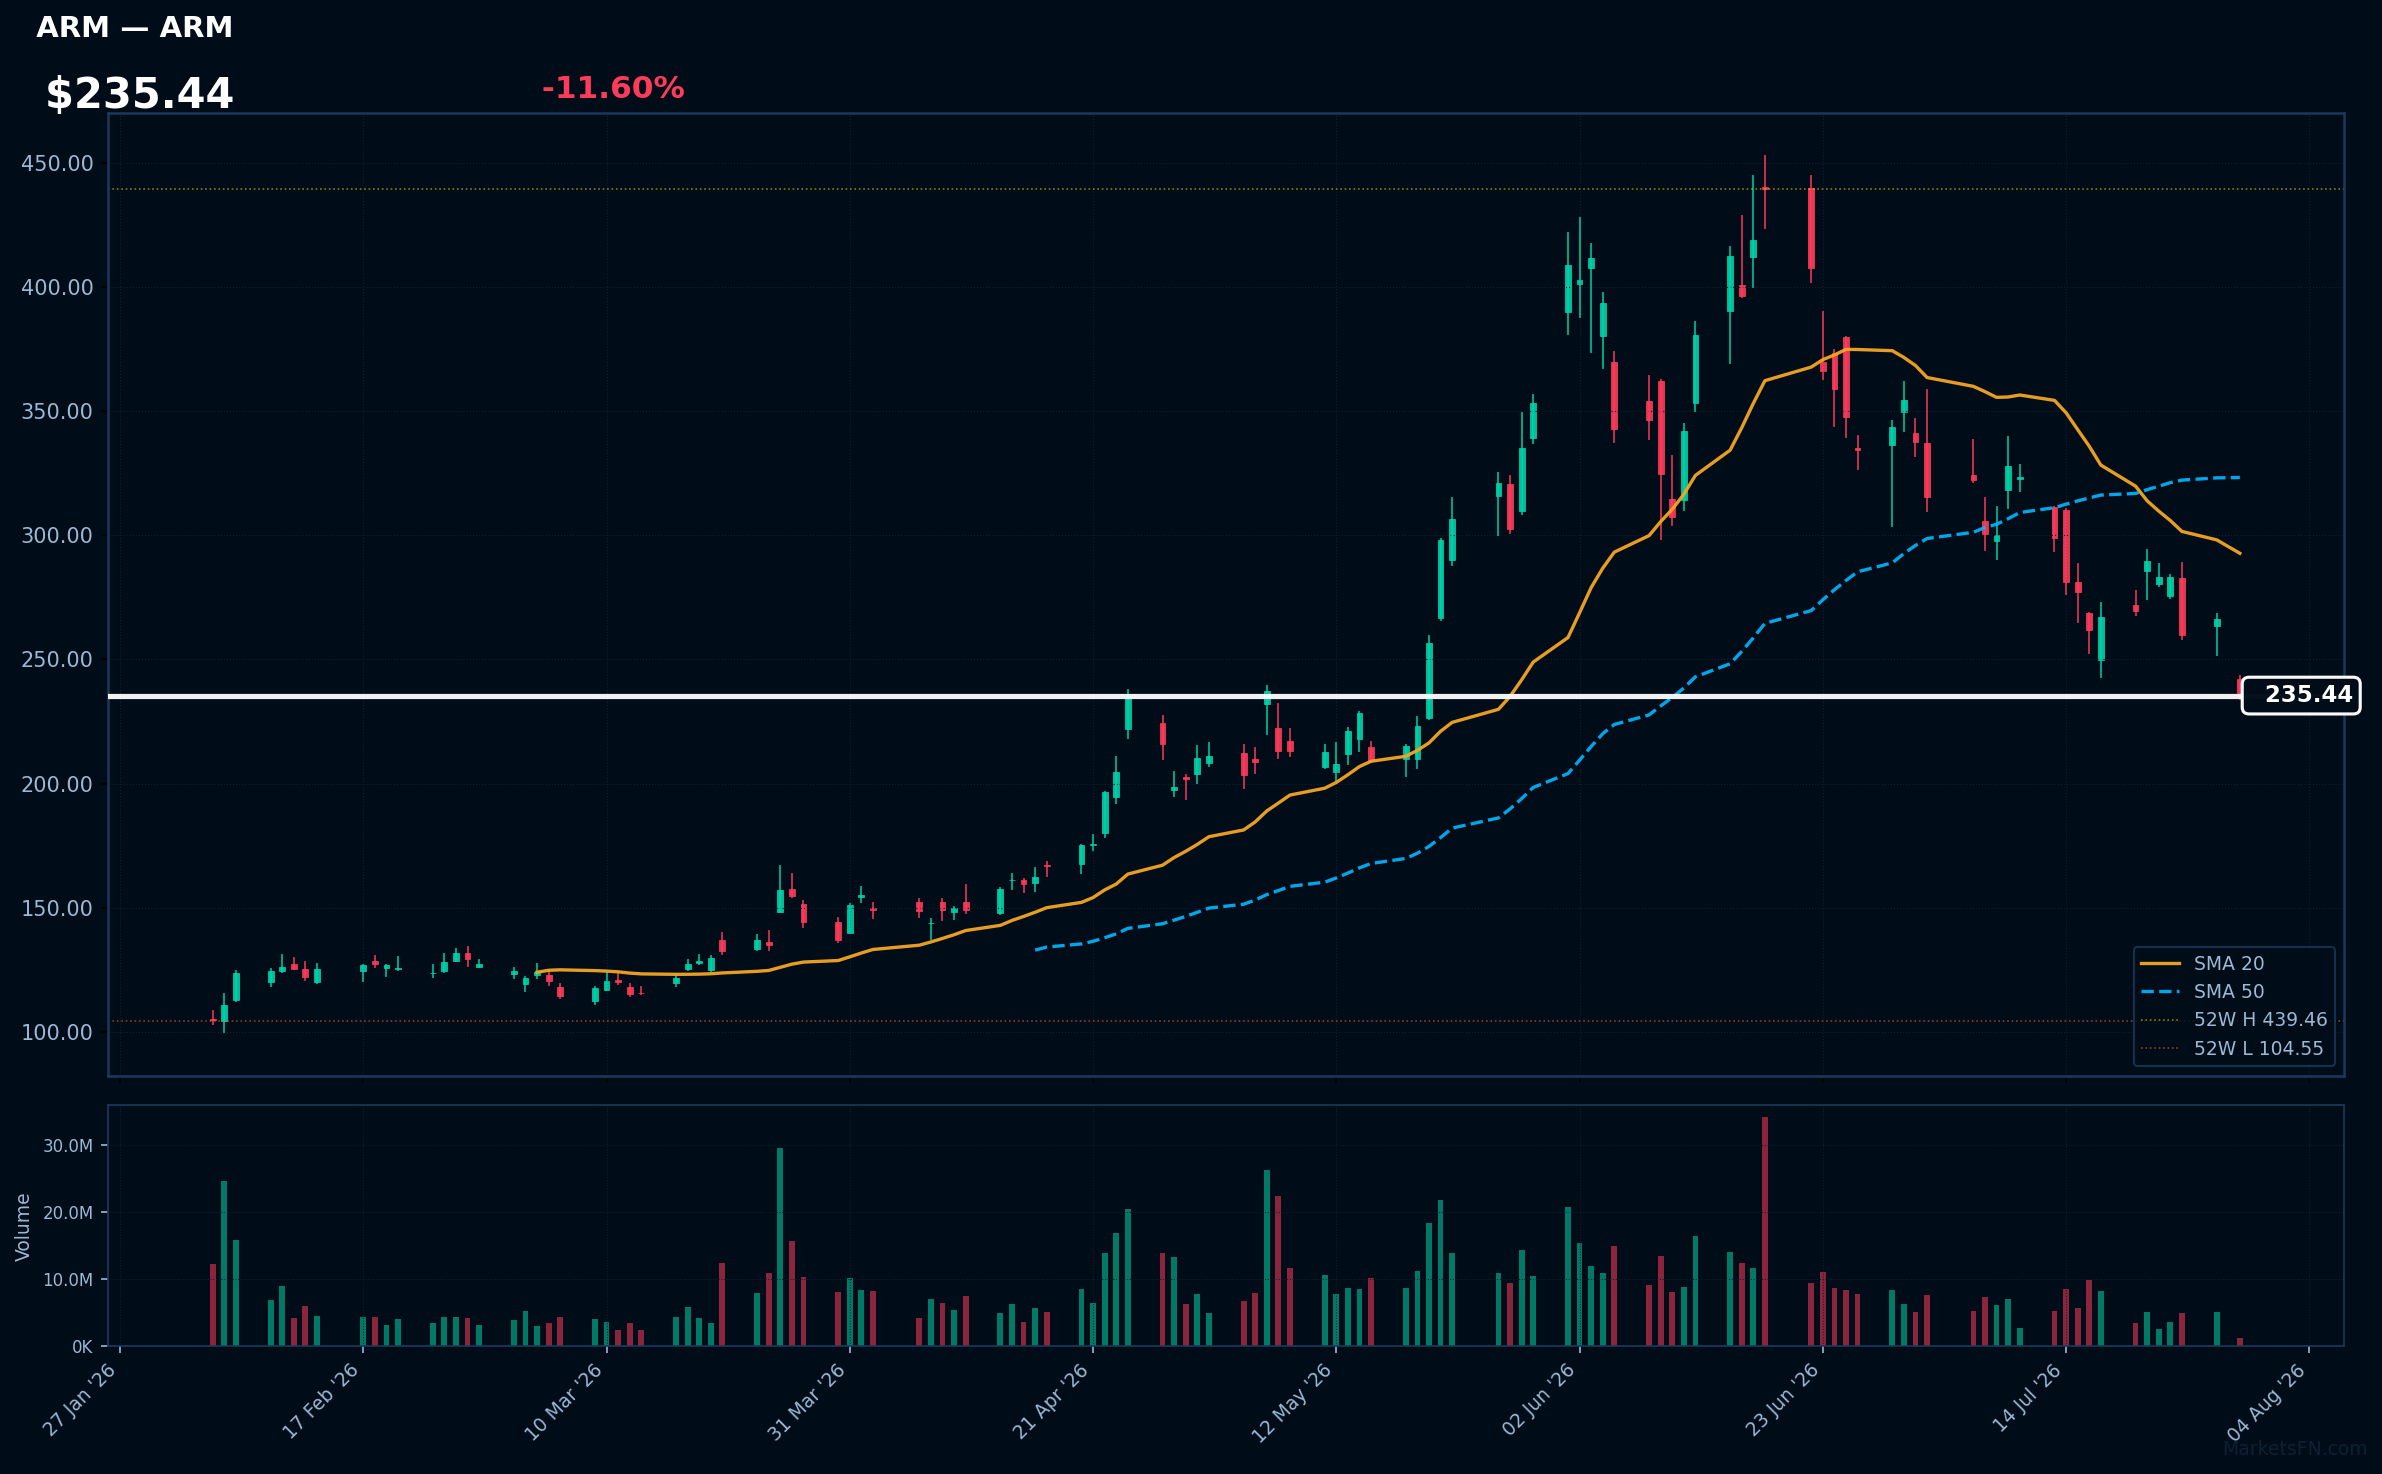2382x1474 pixels.
Task: Pick the "350.00" price axis label
Action: (57, 411)
